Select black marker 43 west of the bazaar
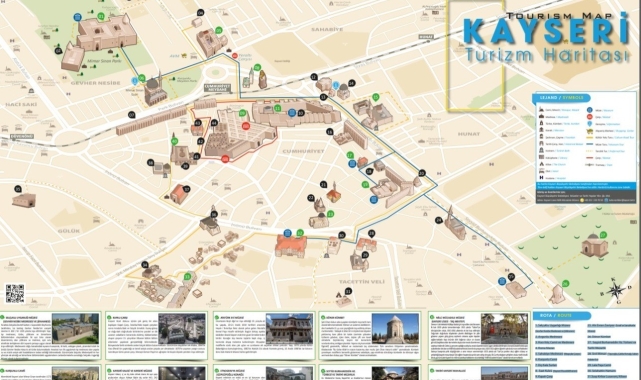The image size is (641, 380). pos(198,123)
